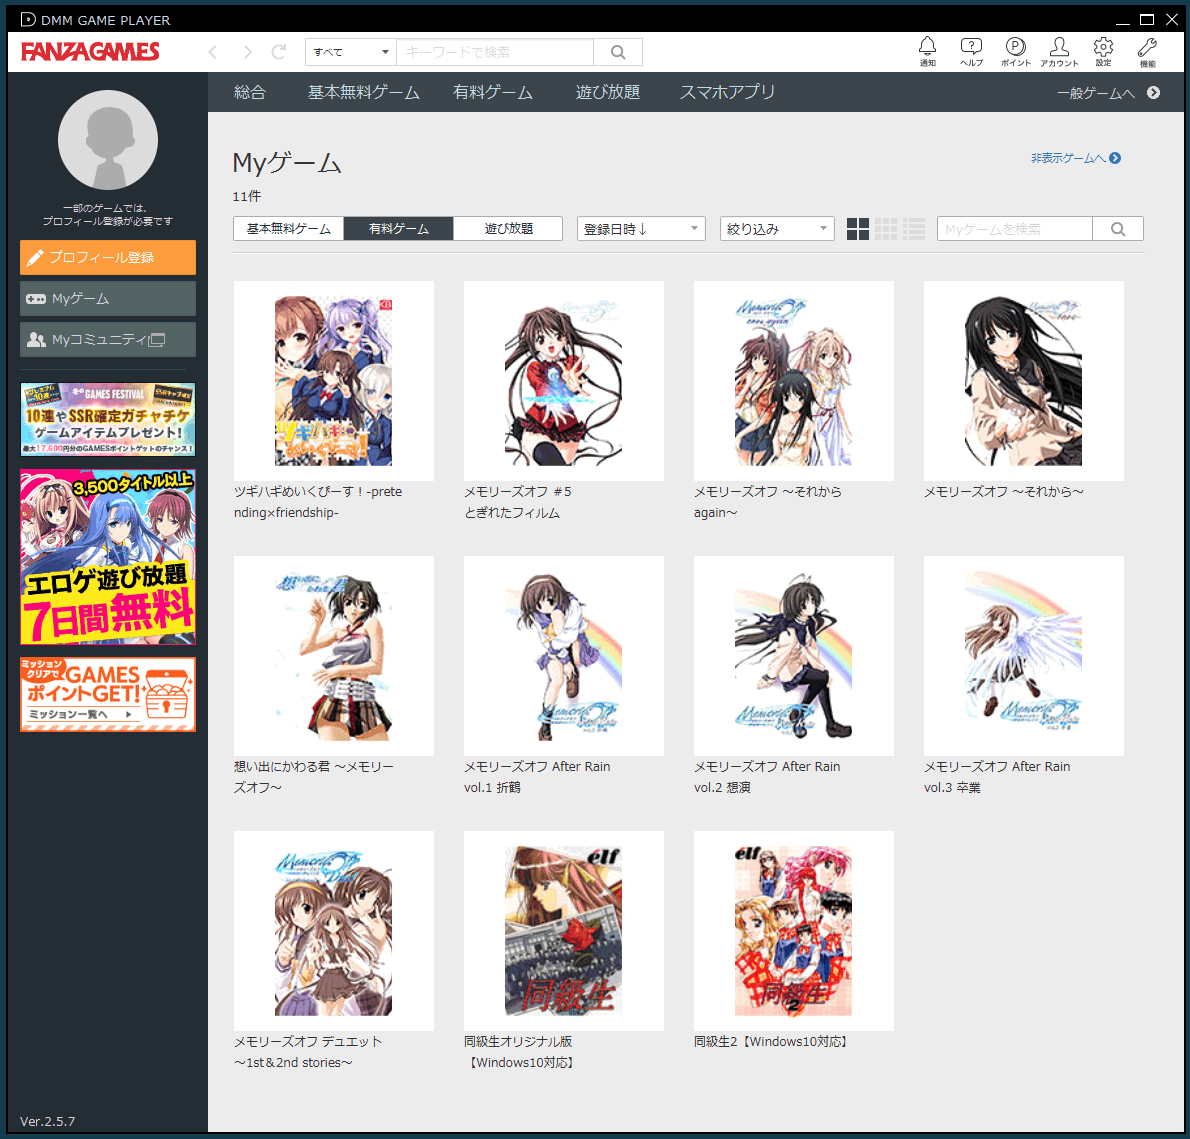Open the 登録日時 sort dropdown

click(x=641, y=228)
